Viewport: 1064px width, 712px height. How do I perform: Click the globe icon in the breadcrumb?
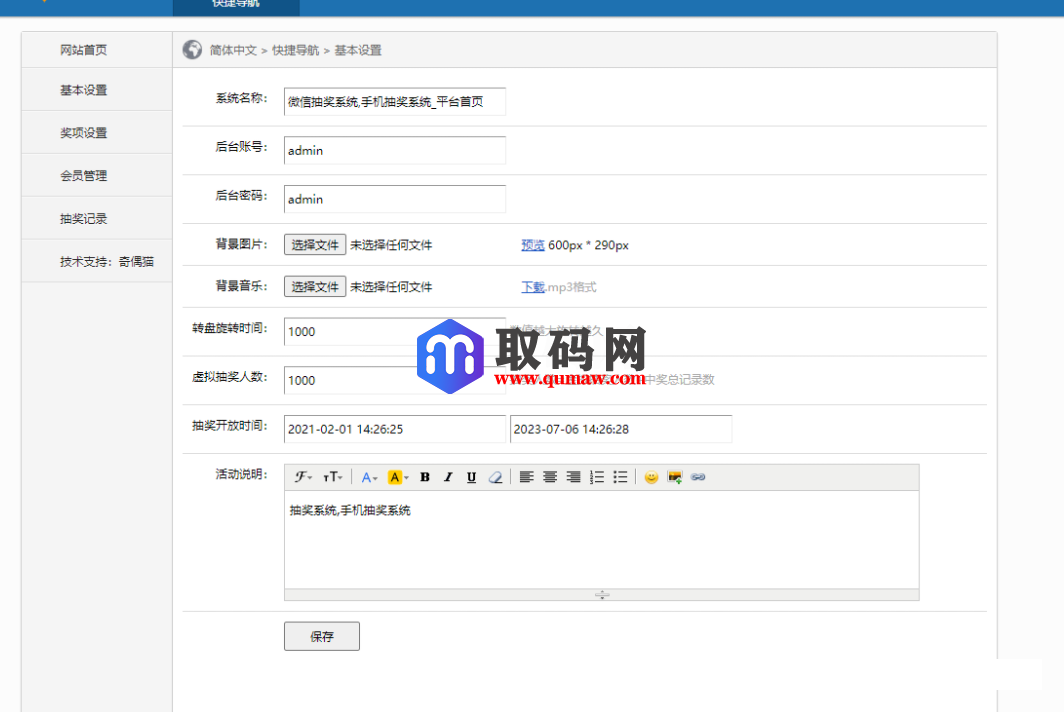192,49
